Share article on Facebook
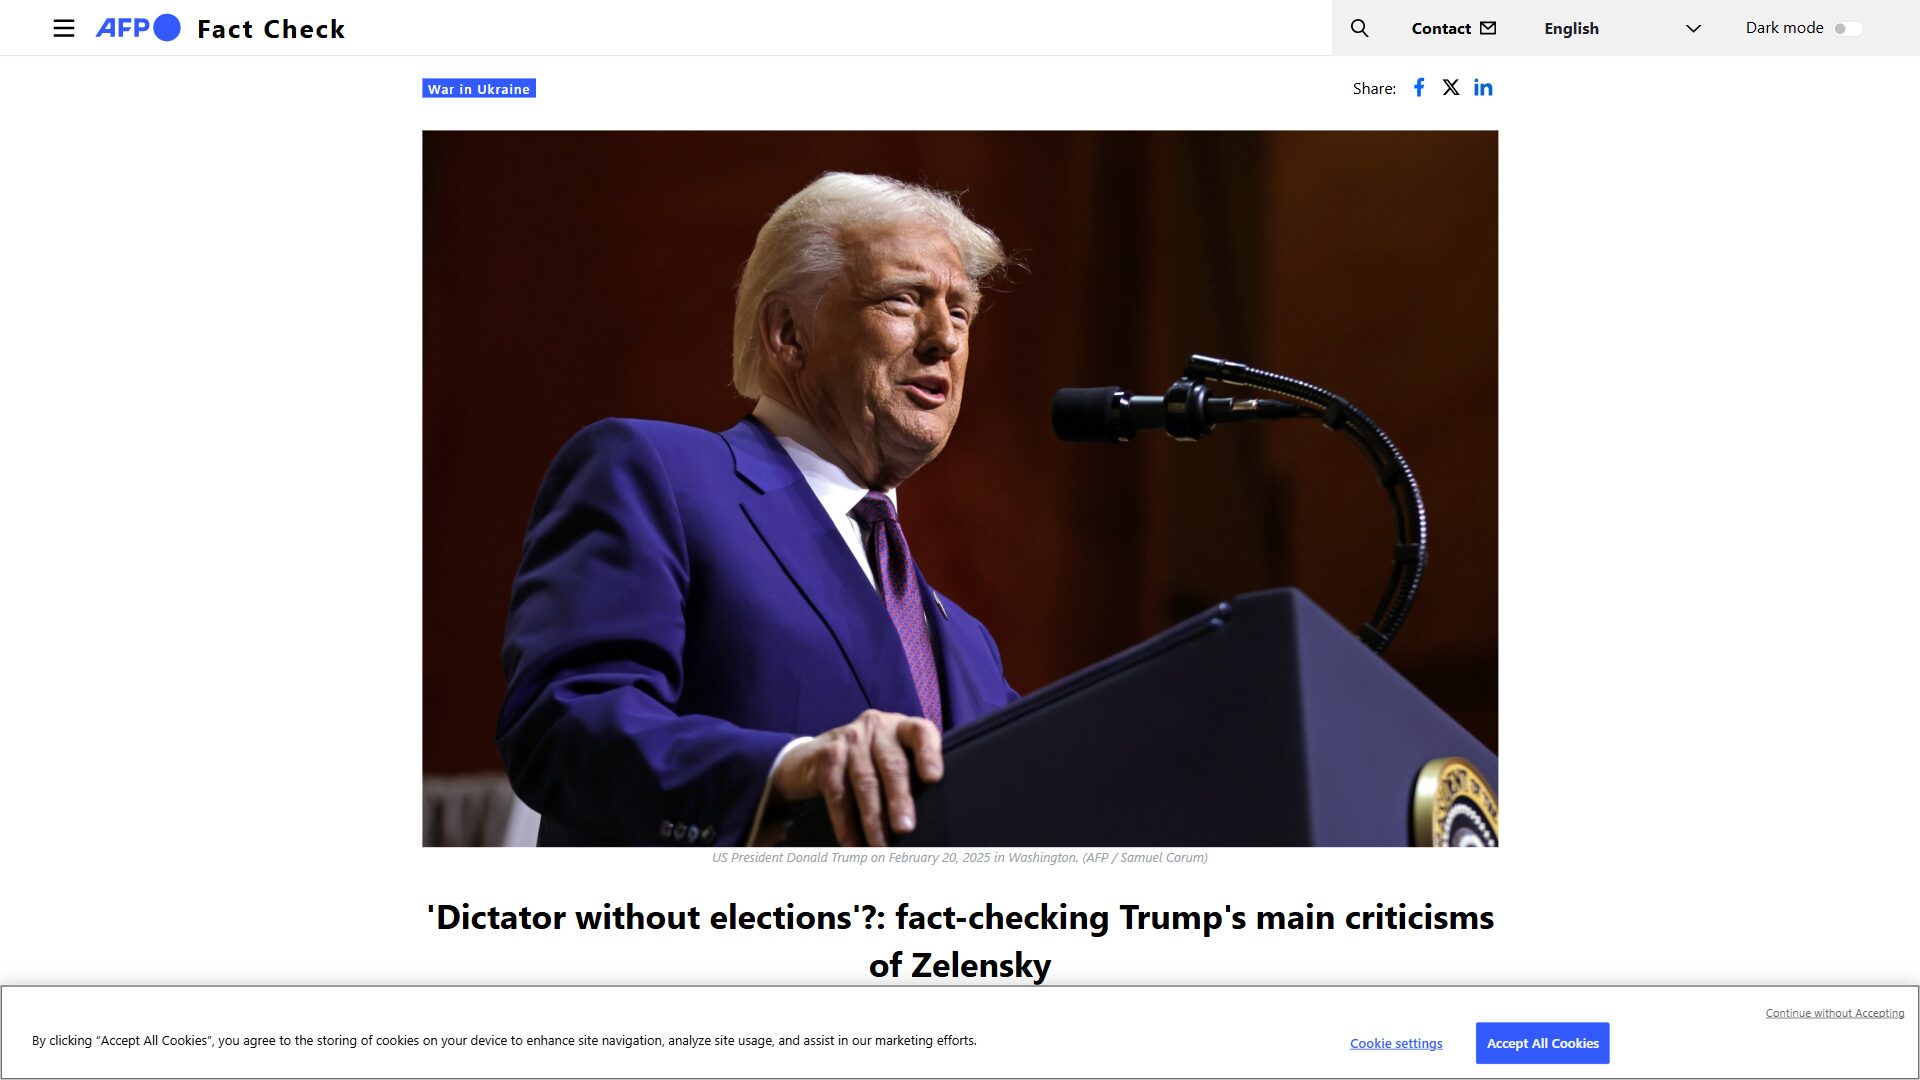 [1419, 87]
